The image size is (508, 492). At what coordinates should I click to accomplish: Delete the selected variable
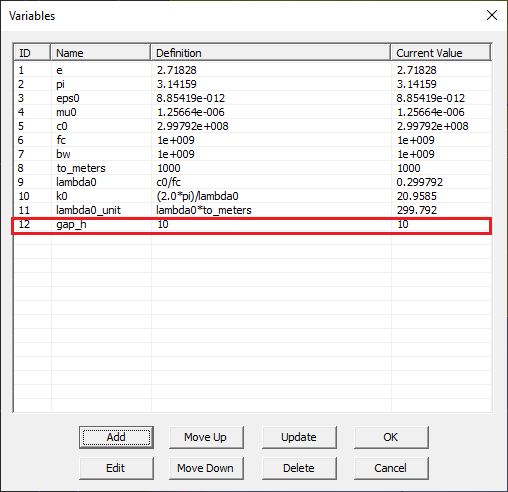tap(299, 468)
